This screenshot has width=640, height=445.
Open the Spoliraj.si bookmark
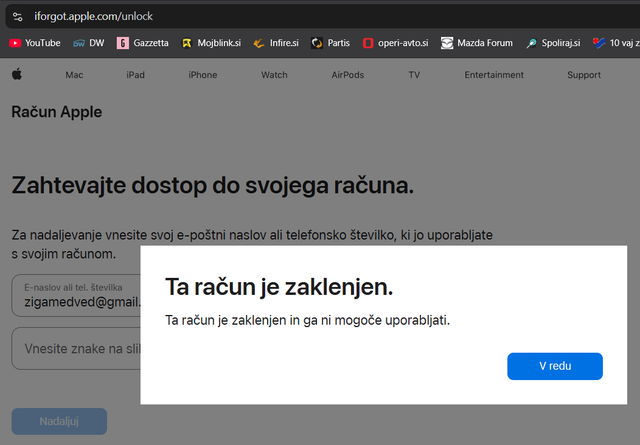(x=553, y=43)
